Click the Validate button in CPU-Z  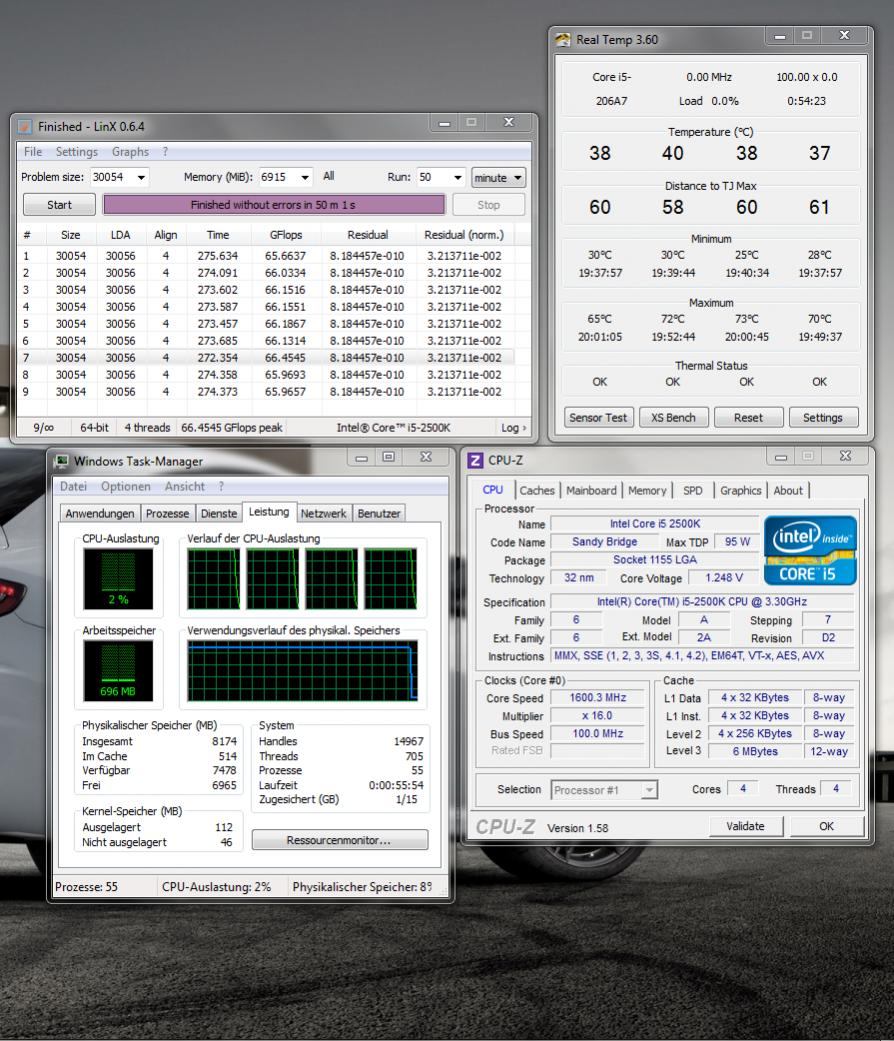(x=745, y=826)
